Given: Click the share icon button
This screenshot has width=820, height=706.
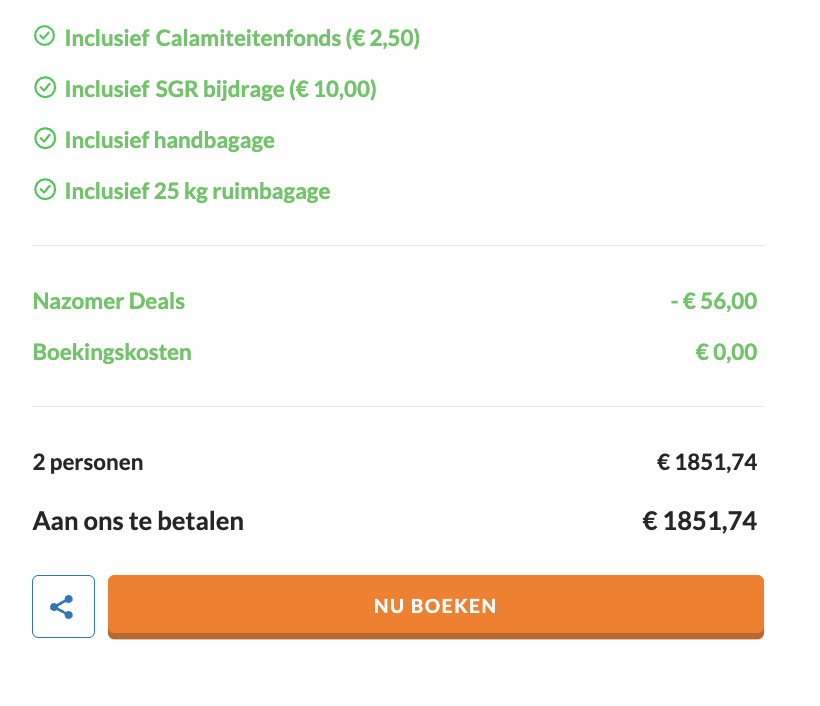Looking at the screenshot, I should click(63, 606).
